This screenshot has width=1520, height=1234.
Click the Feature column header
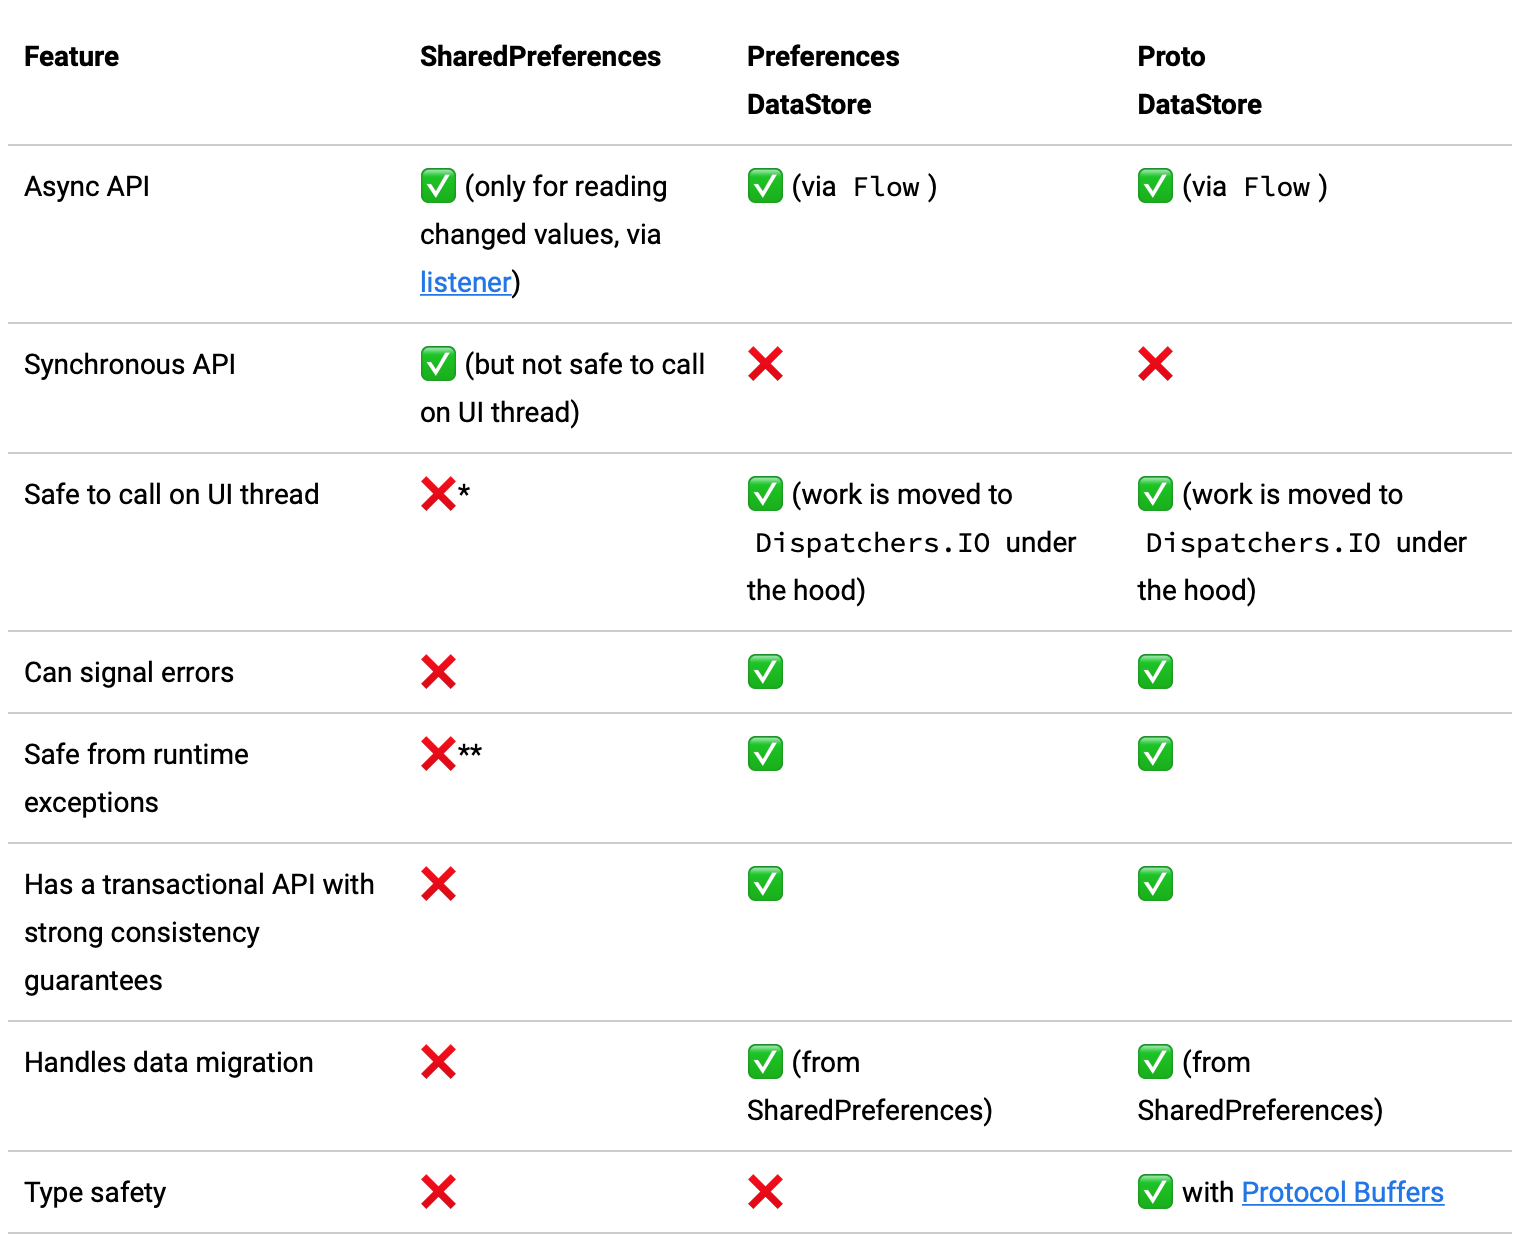click(x=71, y=57)
